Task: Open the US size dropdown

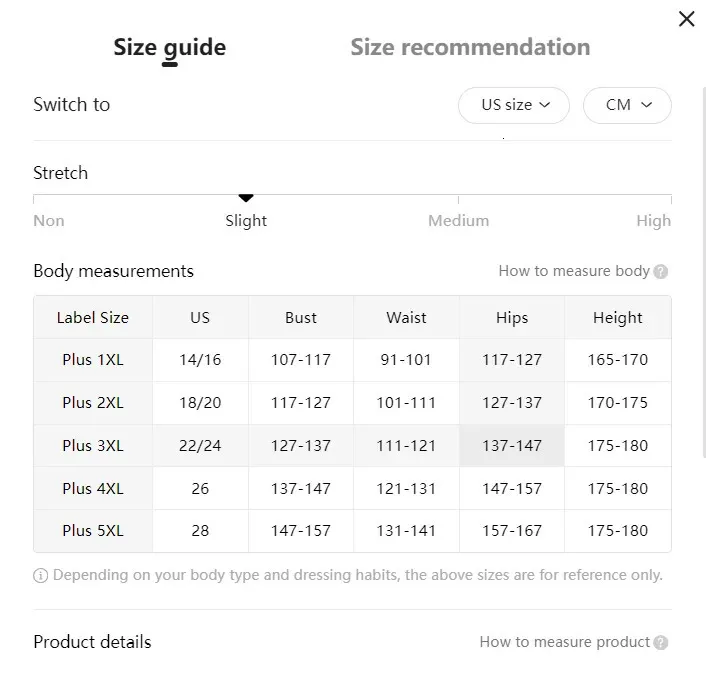Action: (x=514, y=105)
